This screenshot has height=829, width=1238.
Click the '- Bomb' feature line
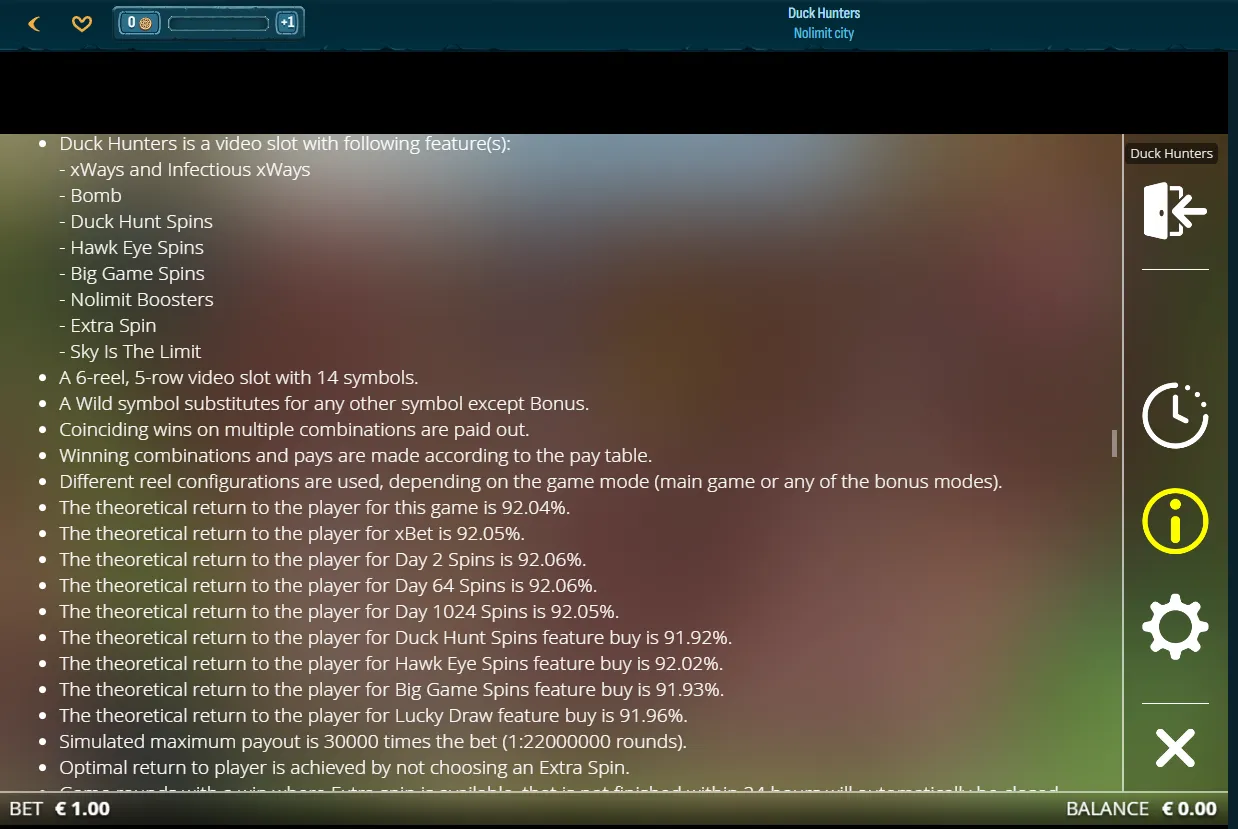(91, 196)
